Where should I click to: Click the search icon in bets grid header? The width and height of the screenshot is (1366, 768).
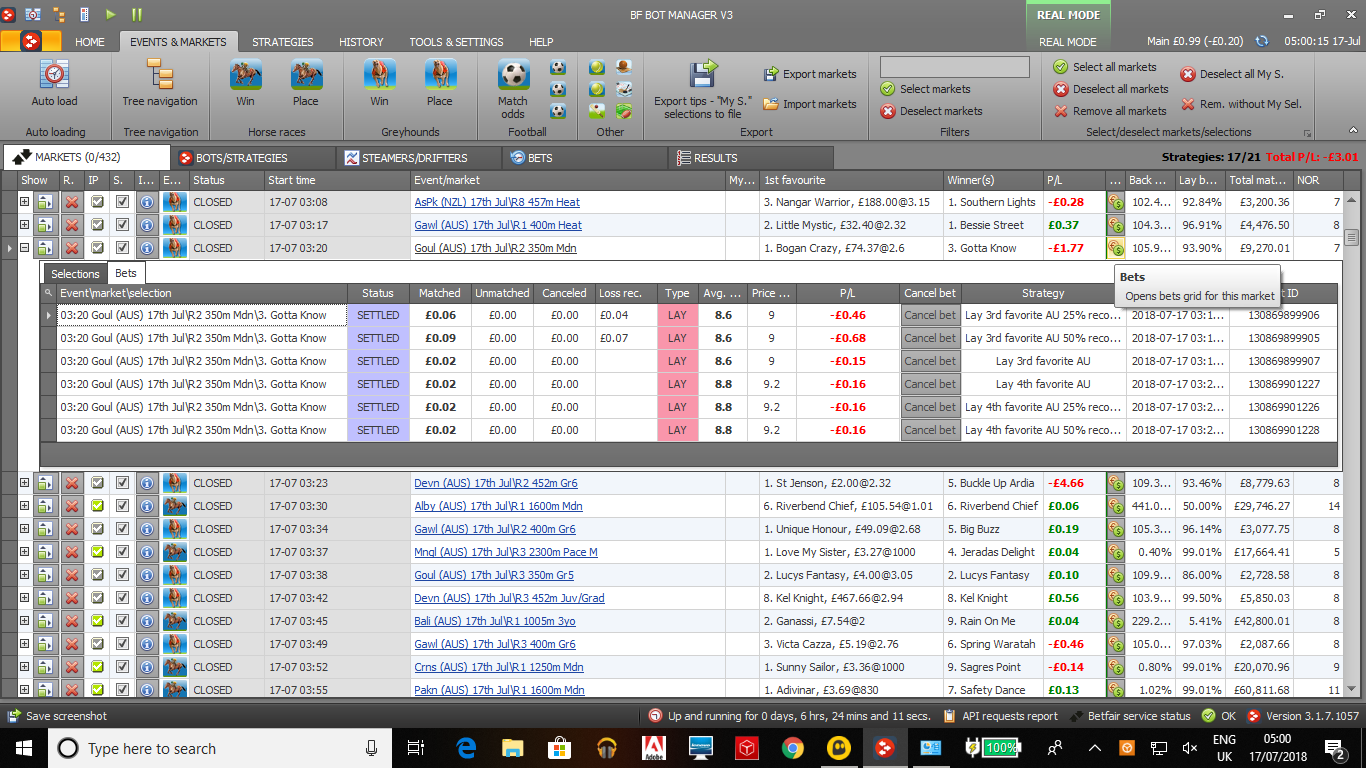click(x=48, y=293)
